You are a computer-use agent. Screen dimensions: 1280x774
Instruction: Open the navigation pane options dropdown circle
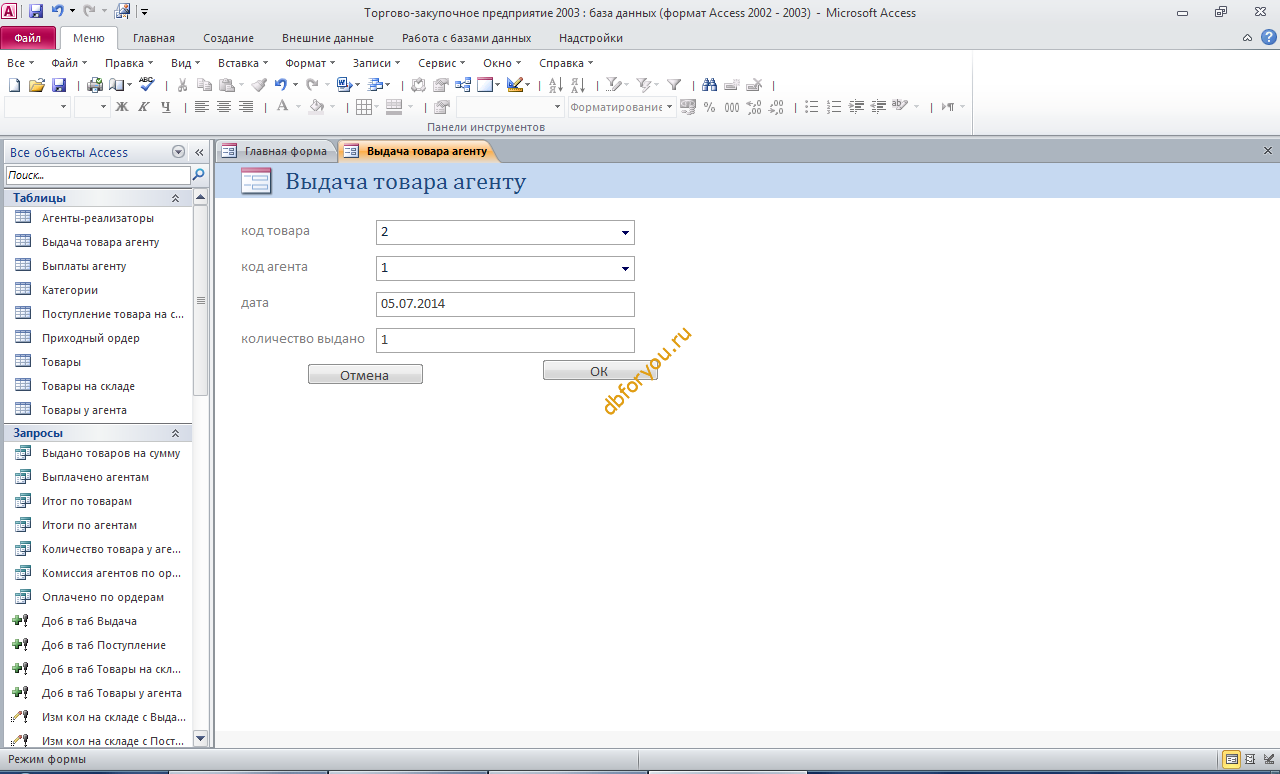point(179,152)
